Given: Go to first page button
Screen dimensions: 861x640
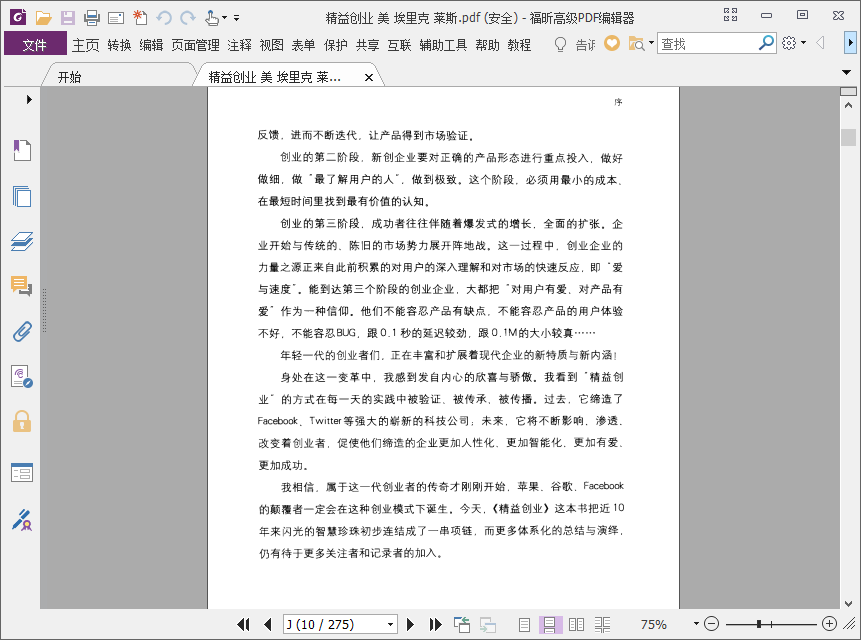Looking at the screenshot, I should tap(243, 624).
